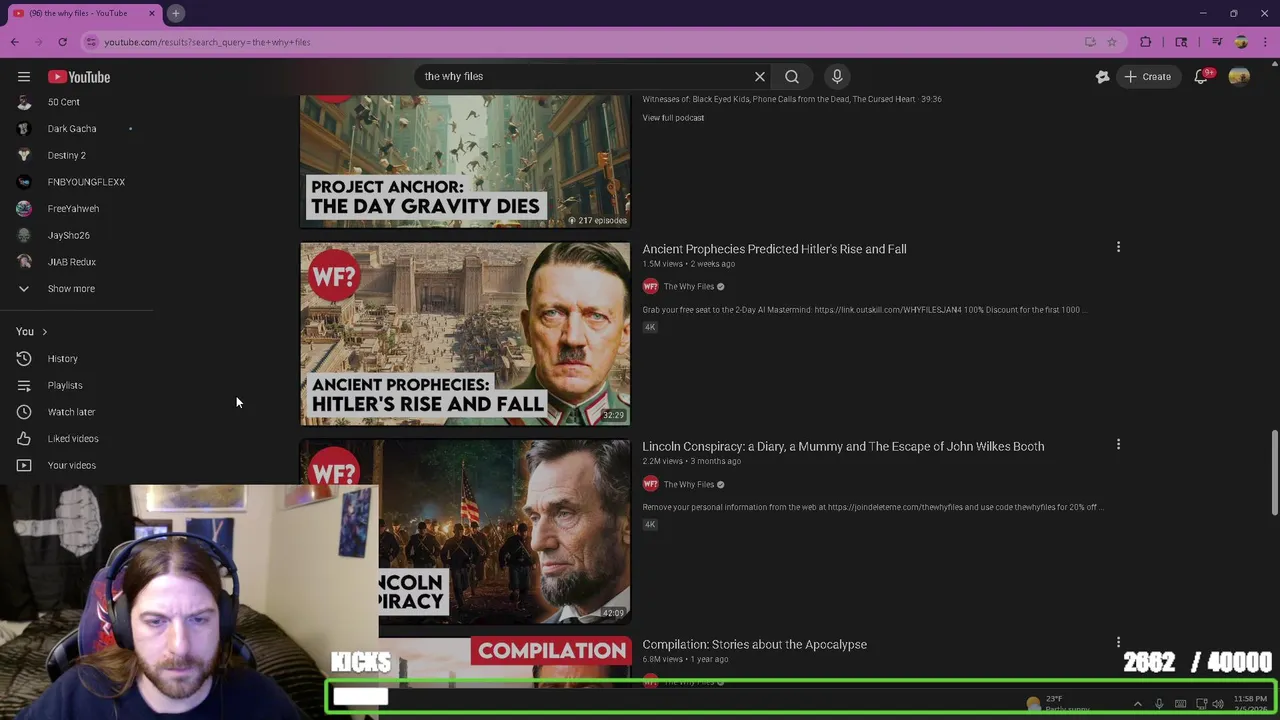The image size is (1280, 720).
Task: Open 'Compilation: Stories about the Apocalypse' title
Action: (x=754, y=645)
